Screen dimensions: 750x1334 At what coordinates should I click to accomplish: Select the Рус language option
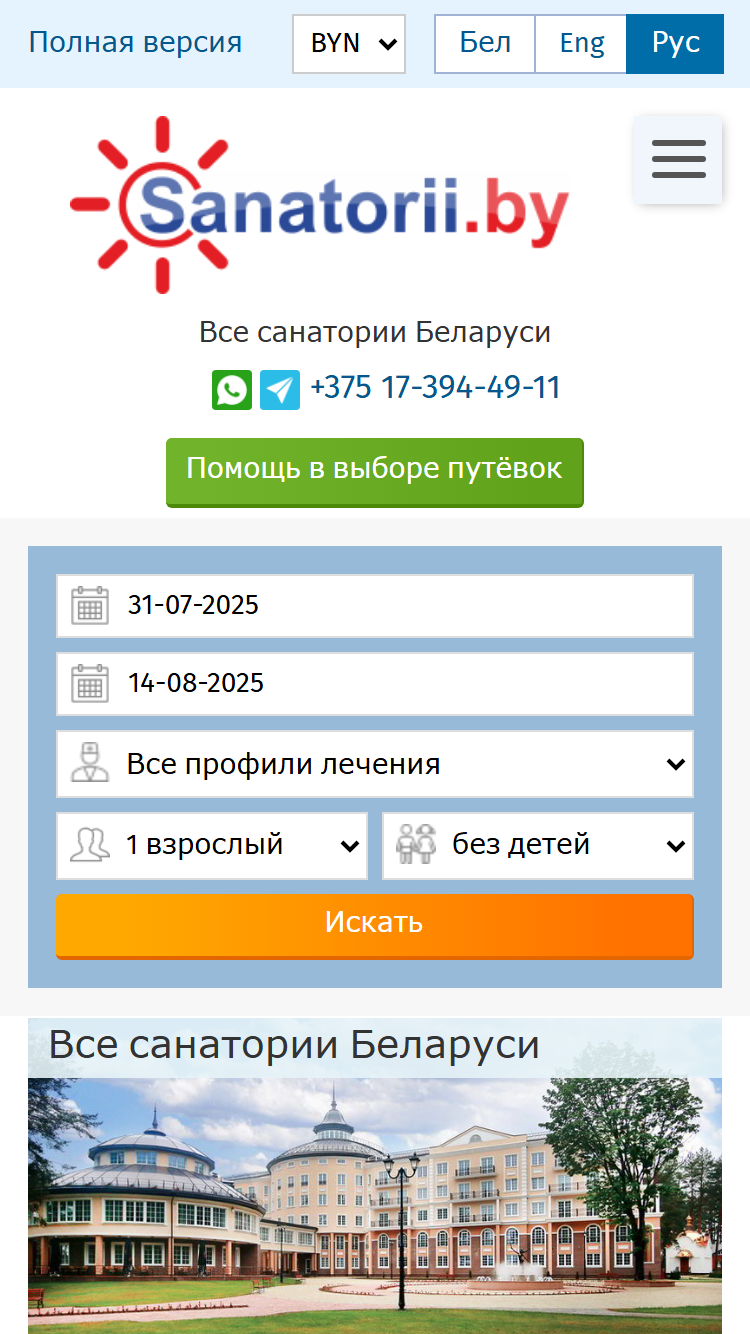(x=675, y=44)
